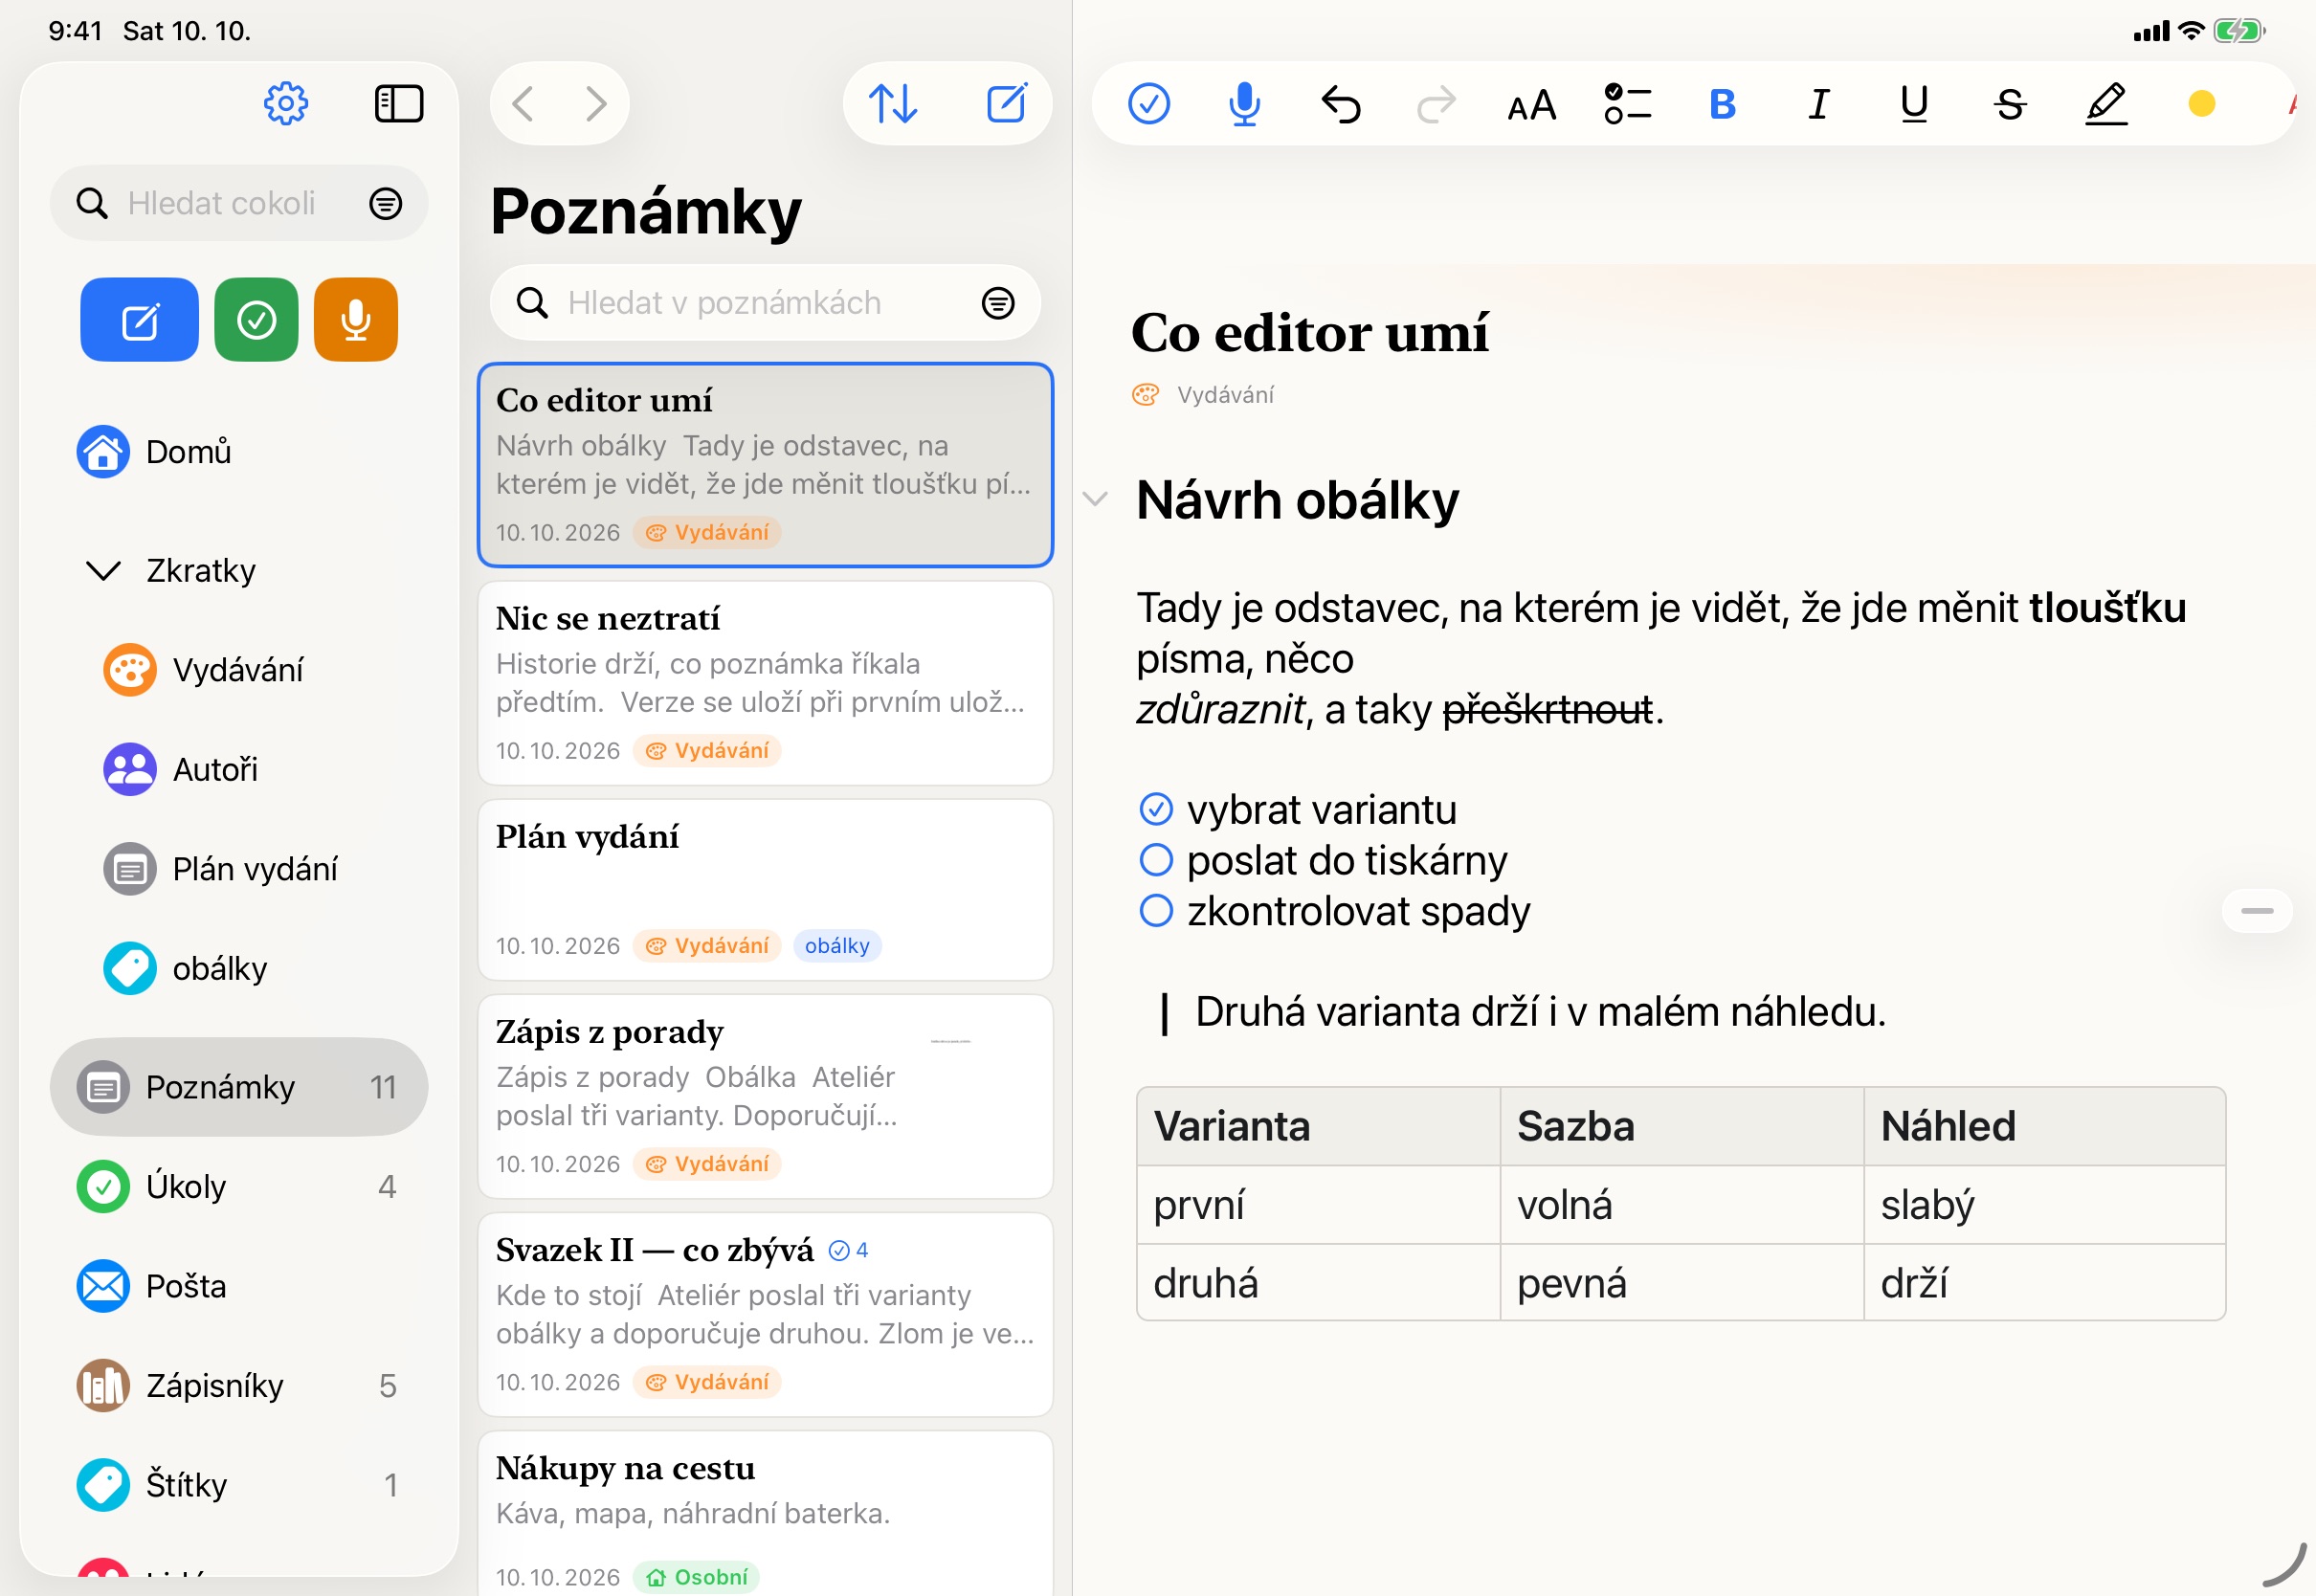Apply strikethrough formatting
Screen dimensions: 2316x1596
[x=2010, y=103]
